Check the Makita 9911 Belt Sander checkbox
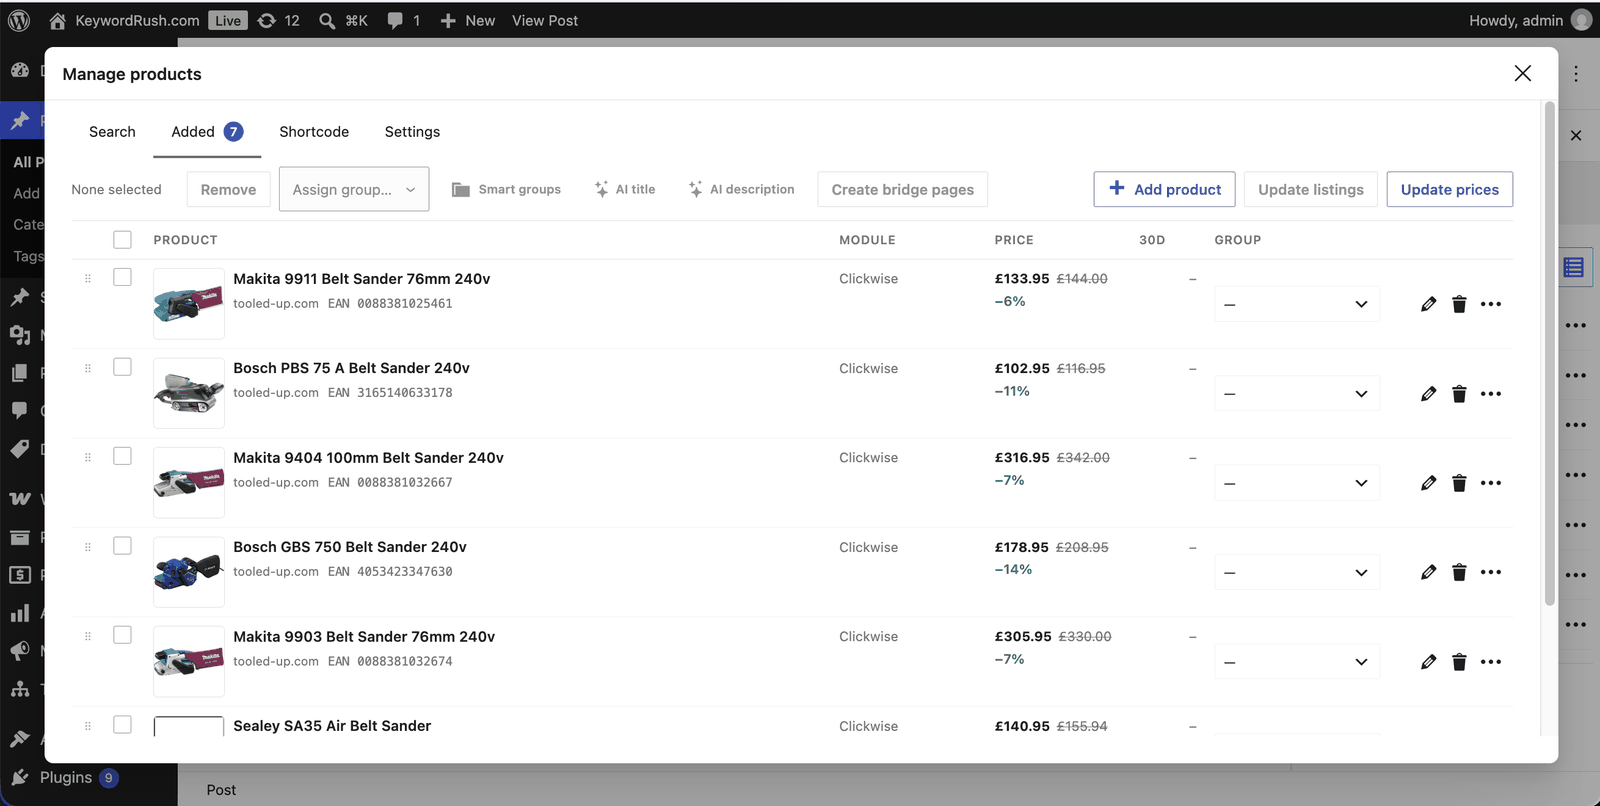This screenshot has width=1600, height=806. (122, 277)
